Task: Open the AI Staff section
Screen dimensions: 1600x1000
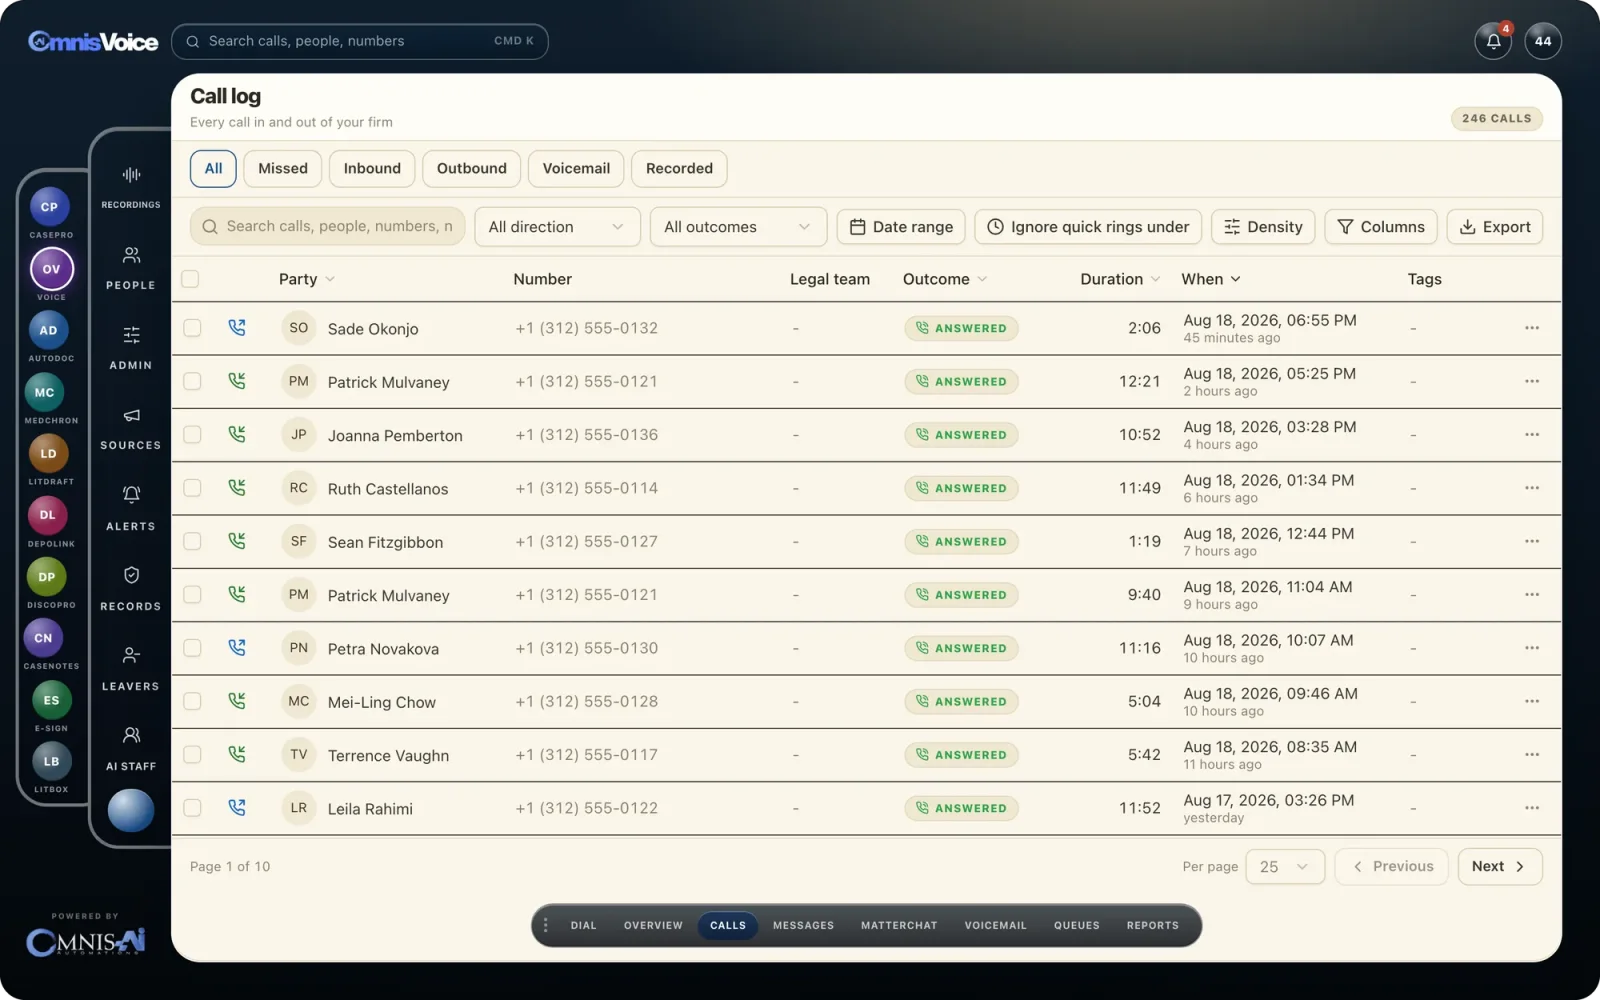Action: (131, 748)
